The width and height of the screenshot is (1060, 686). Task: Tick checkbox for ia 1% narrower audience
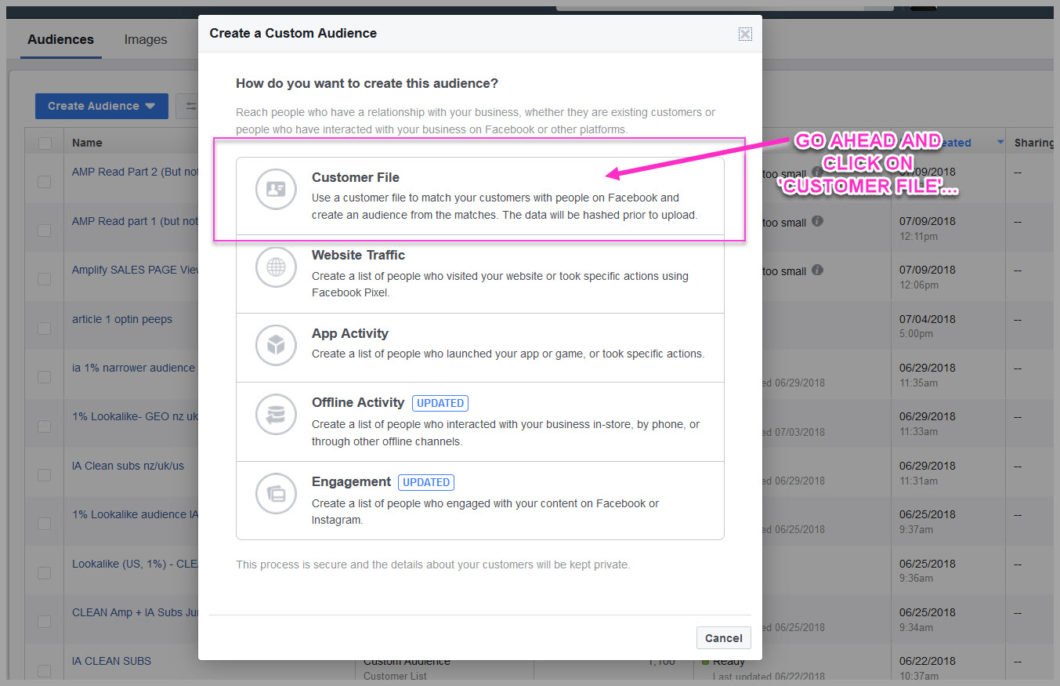point(45,377)
